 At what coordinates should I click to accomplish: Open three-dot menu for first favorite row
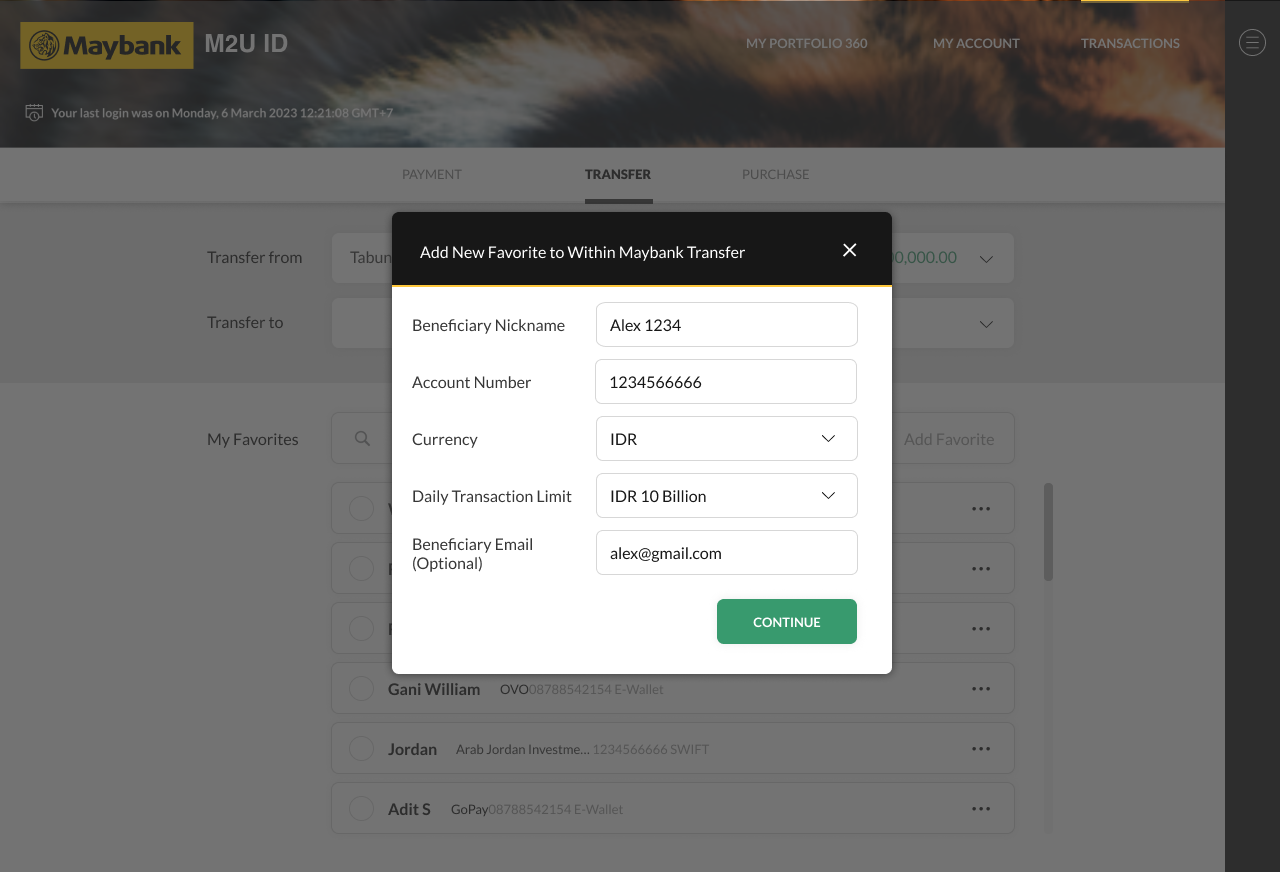tap(980, 509)
